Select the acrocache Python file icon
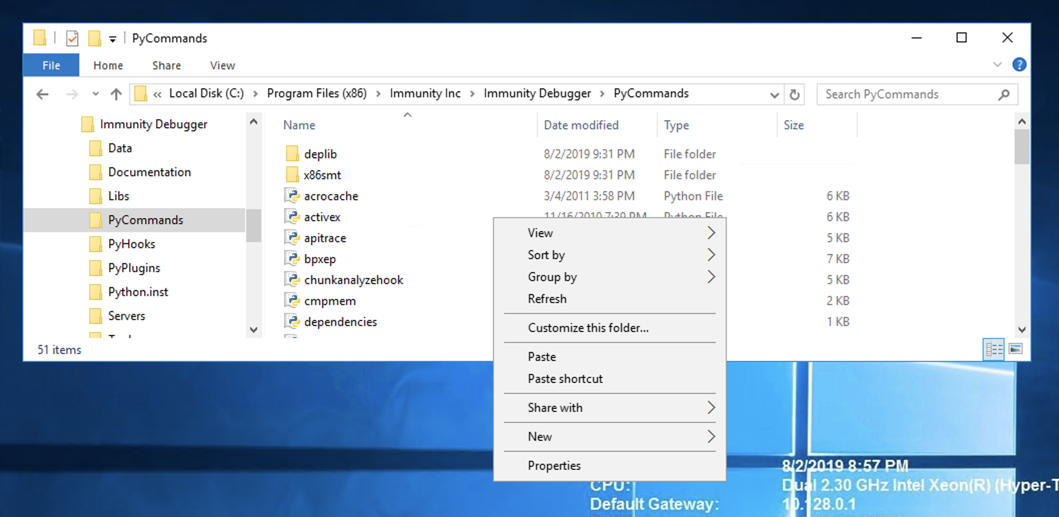The height and width of the screenshot is (517, 1059). [x=292, y=196]
